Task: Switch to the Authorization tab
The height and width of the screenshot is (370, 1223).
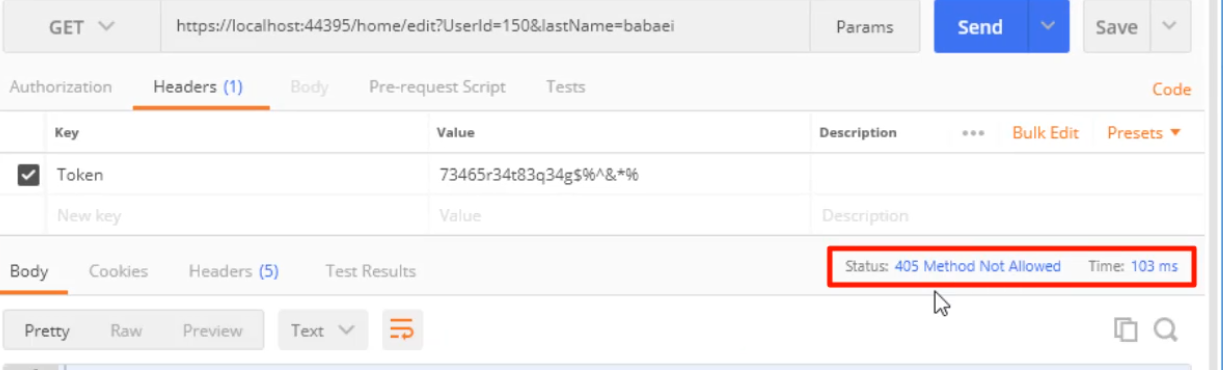Action: [x=61, y=87]
